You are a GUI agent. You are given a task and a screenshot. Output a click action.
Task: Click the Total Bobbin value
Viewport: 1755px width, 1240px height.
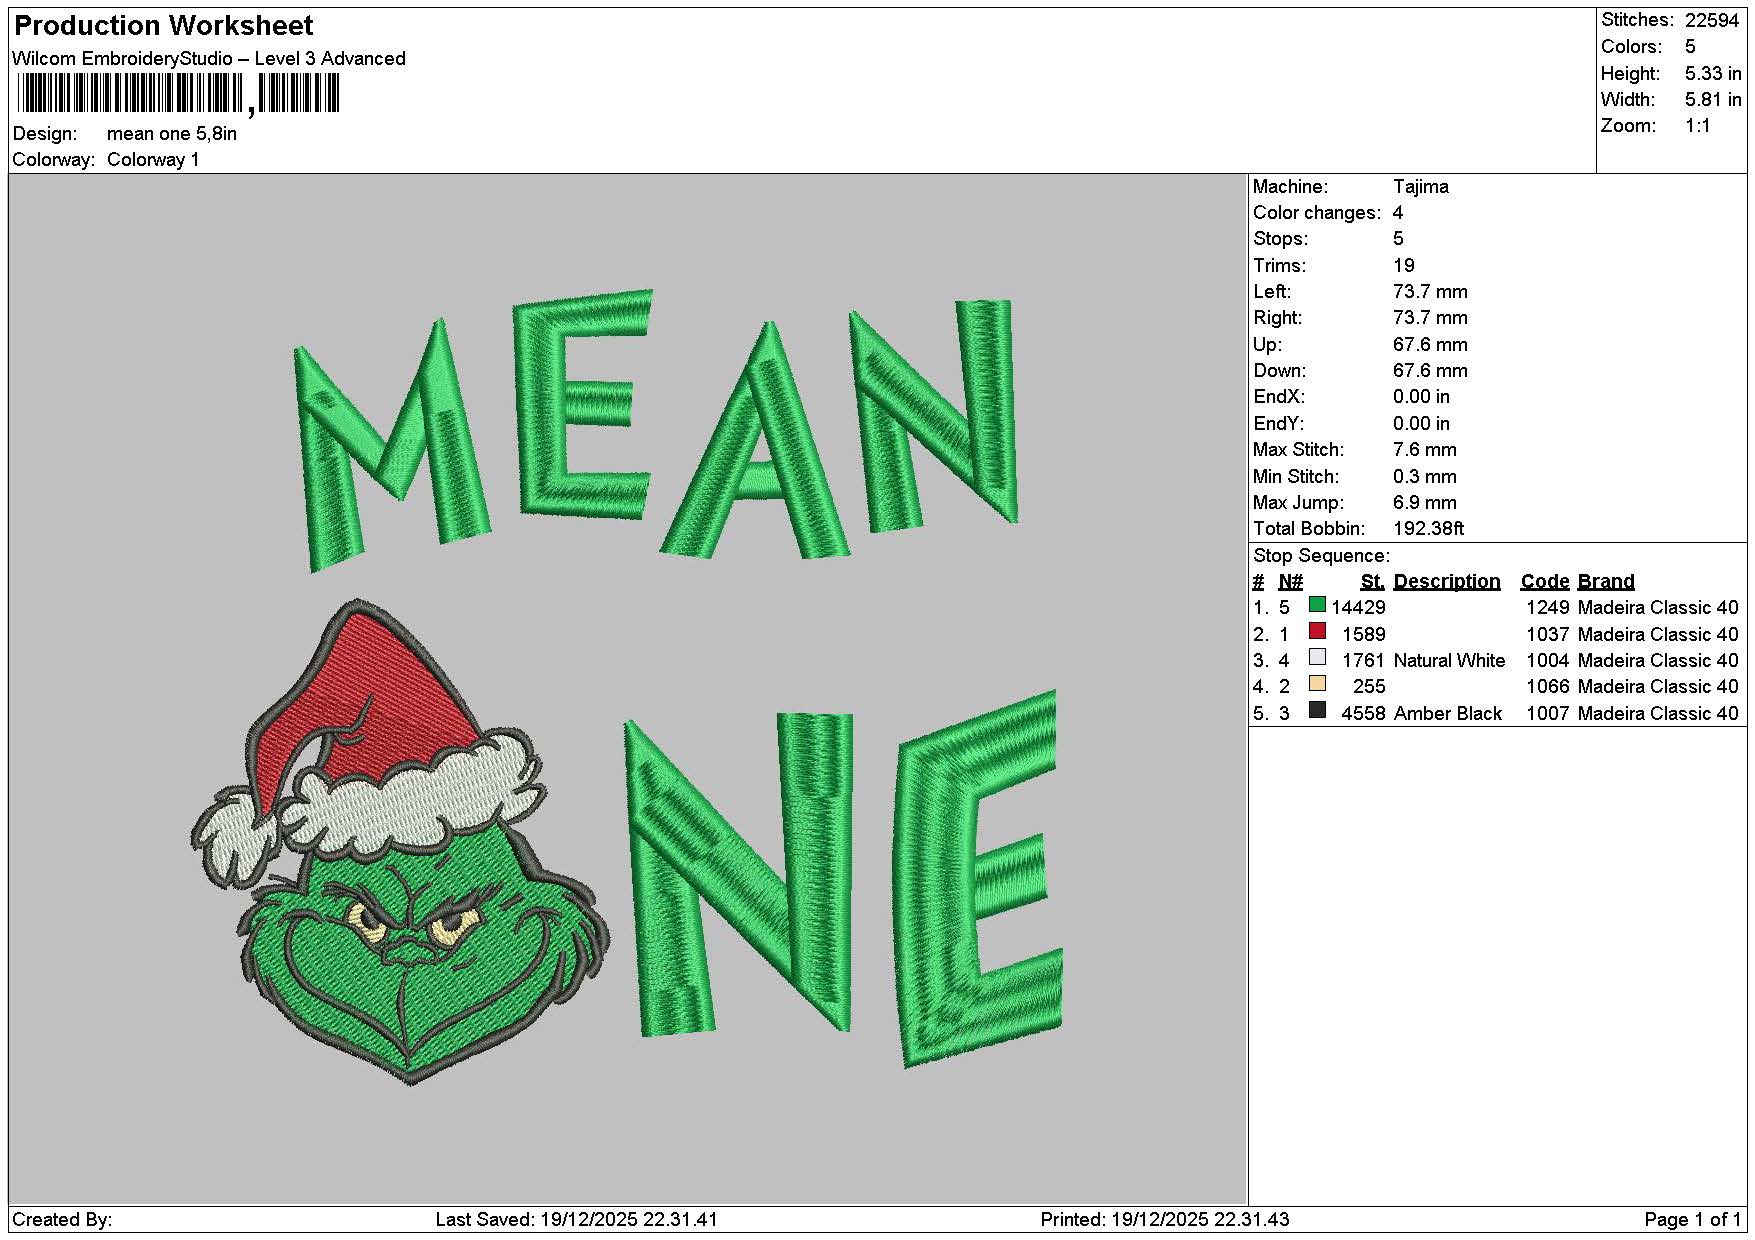[1428, 529]
